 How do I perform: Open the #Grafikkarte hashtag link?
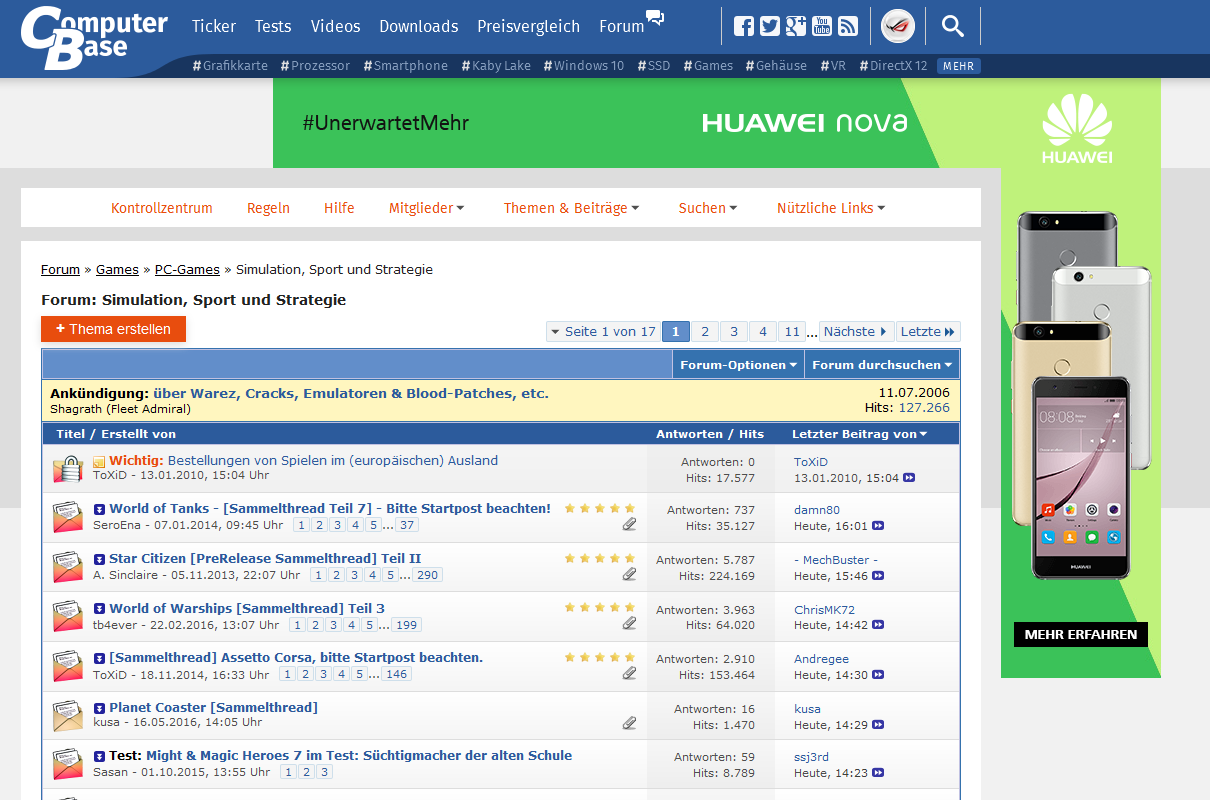(230, 66)
